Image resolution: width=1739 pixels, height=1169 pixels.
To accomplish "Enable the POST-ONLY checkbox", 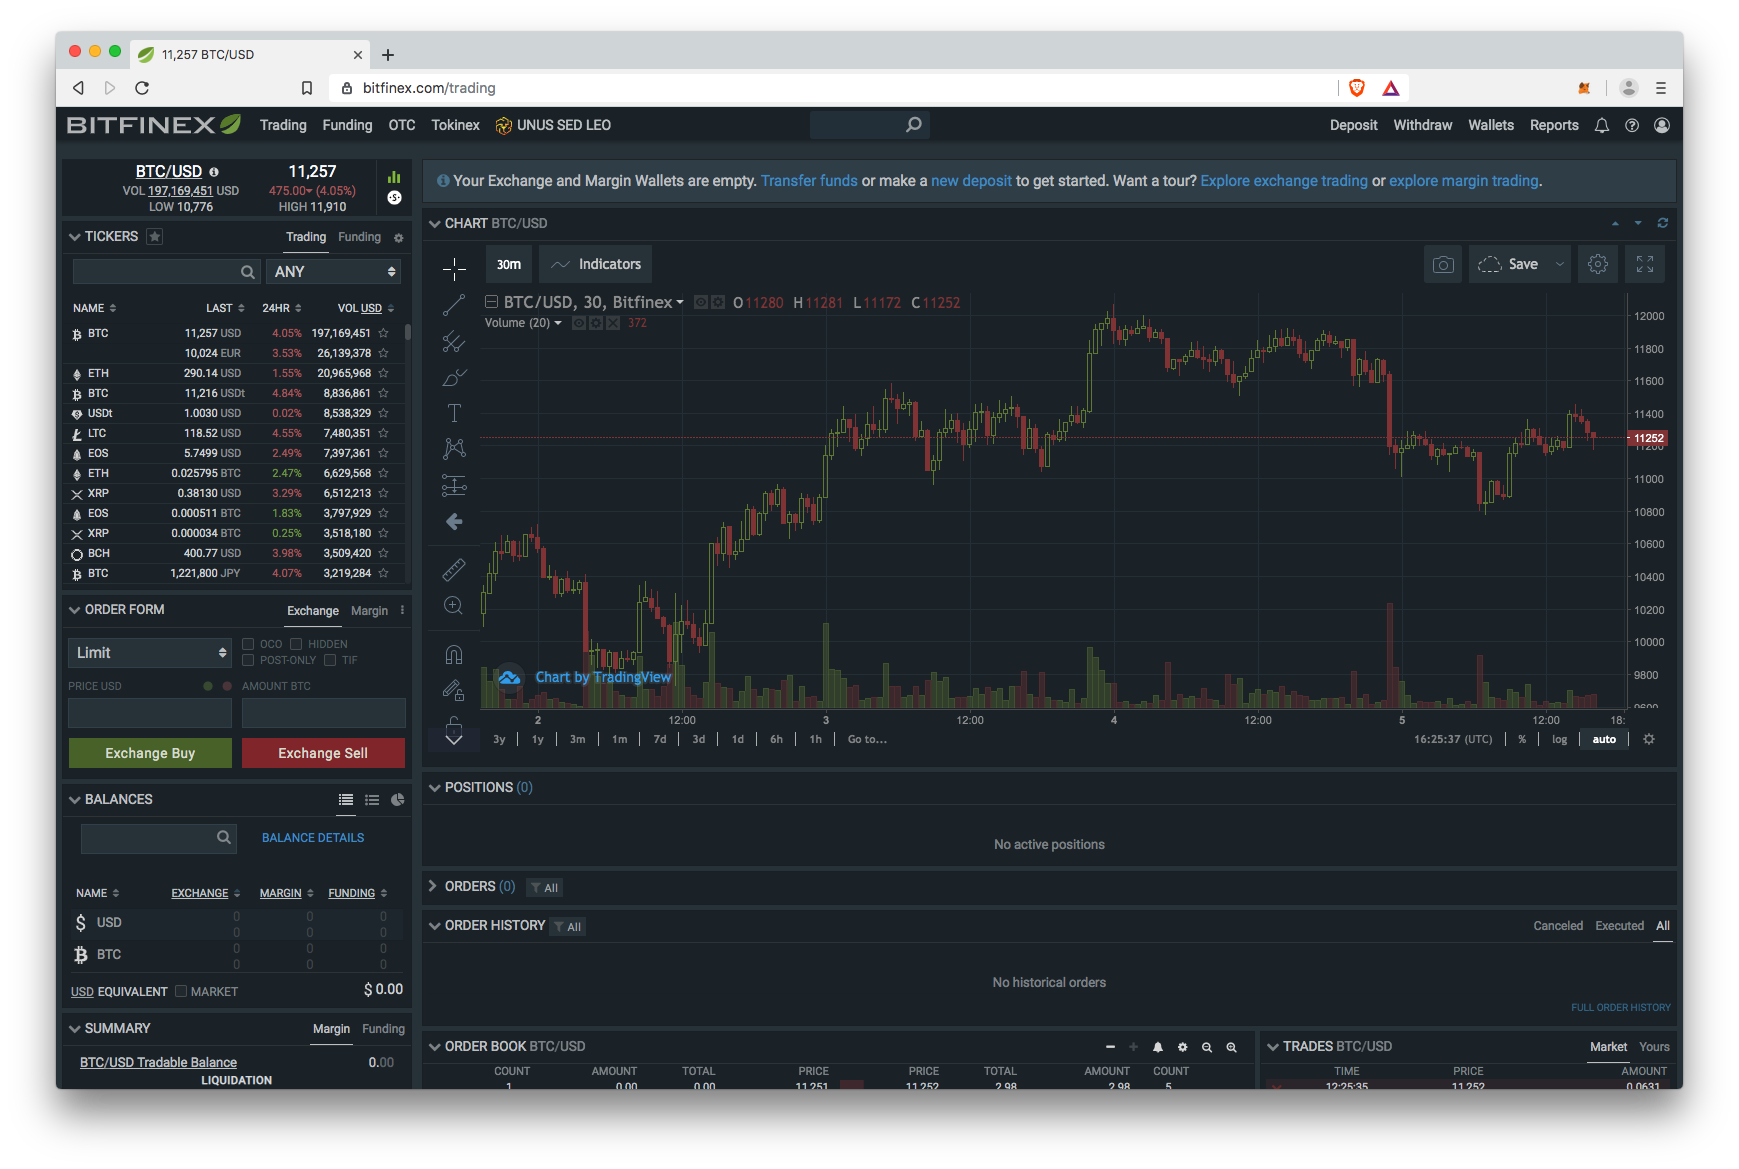I will tap(248, 660).
